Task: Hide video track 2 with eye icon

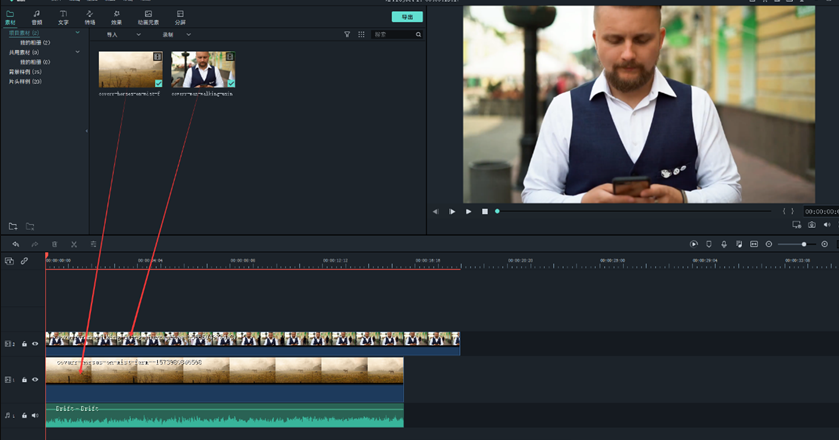Action: [x=35, y=344]
